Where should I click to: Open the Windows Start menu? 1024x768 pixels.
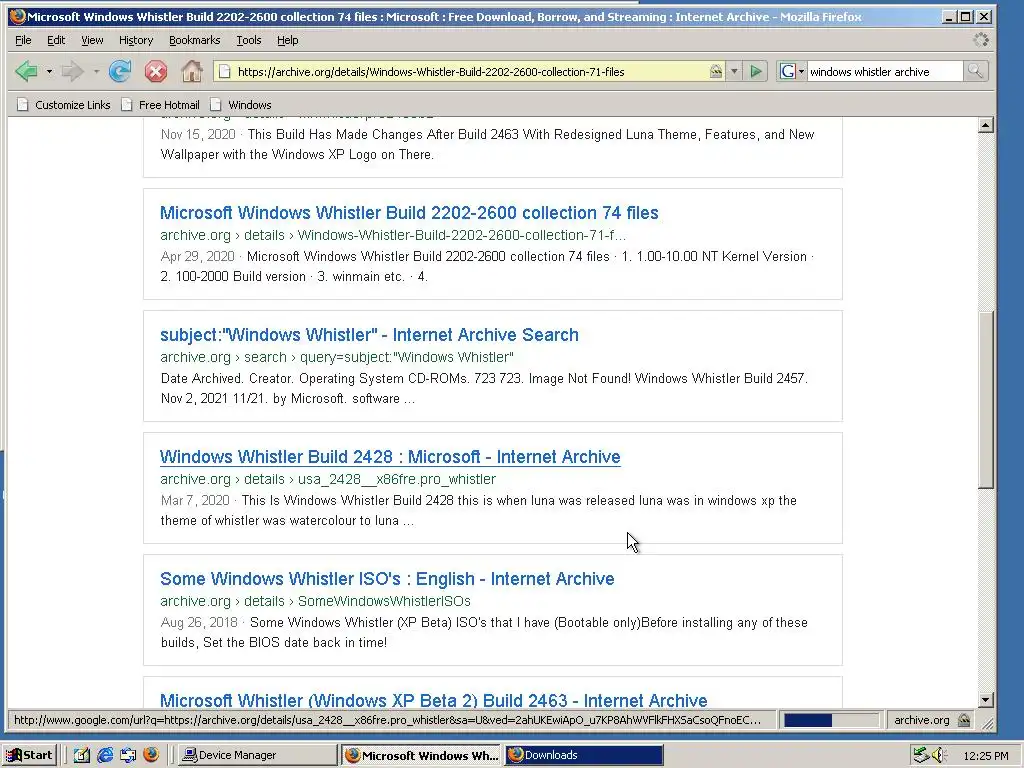point(30,755)
